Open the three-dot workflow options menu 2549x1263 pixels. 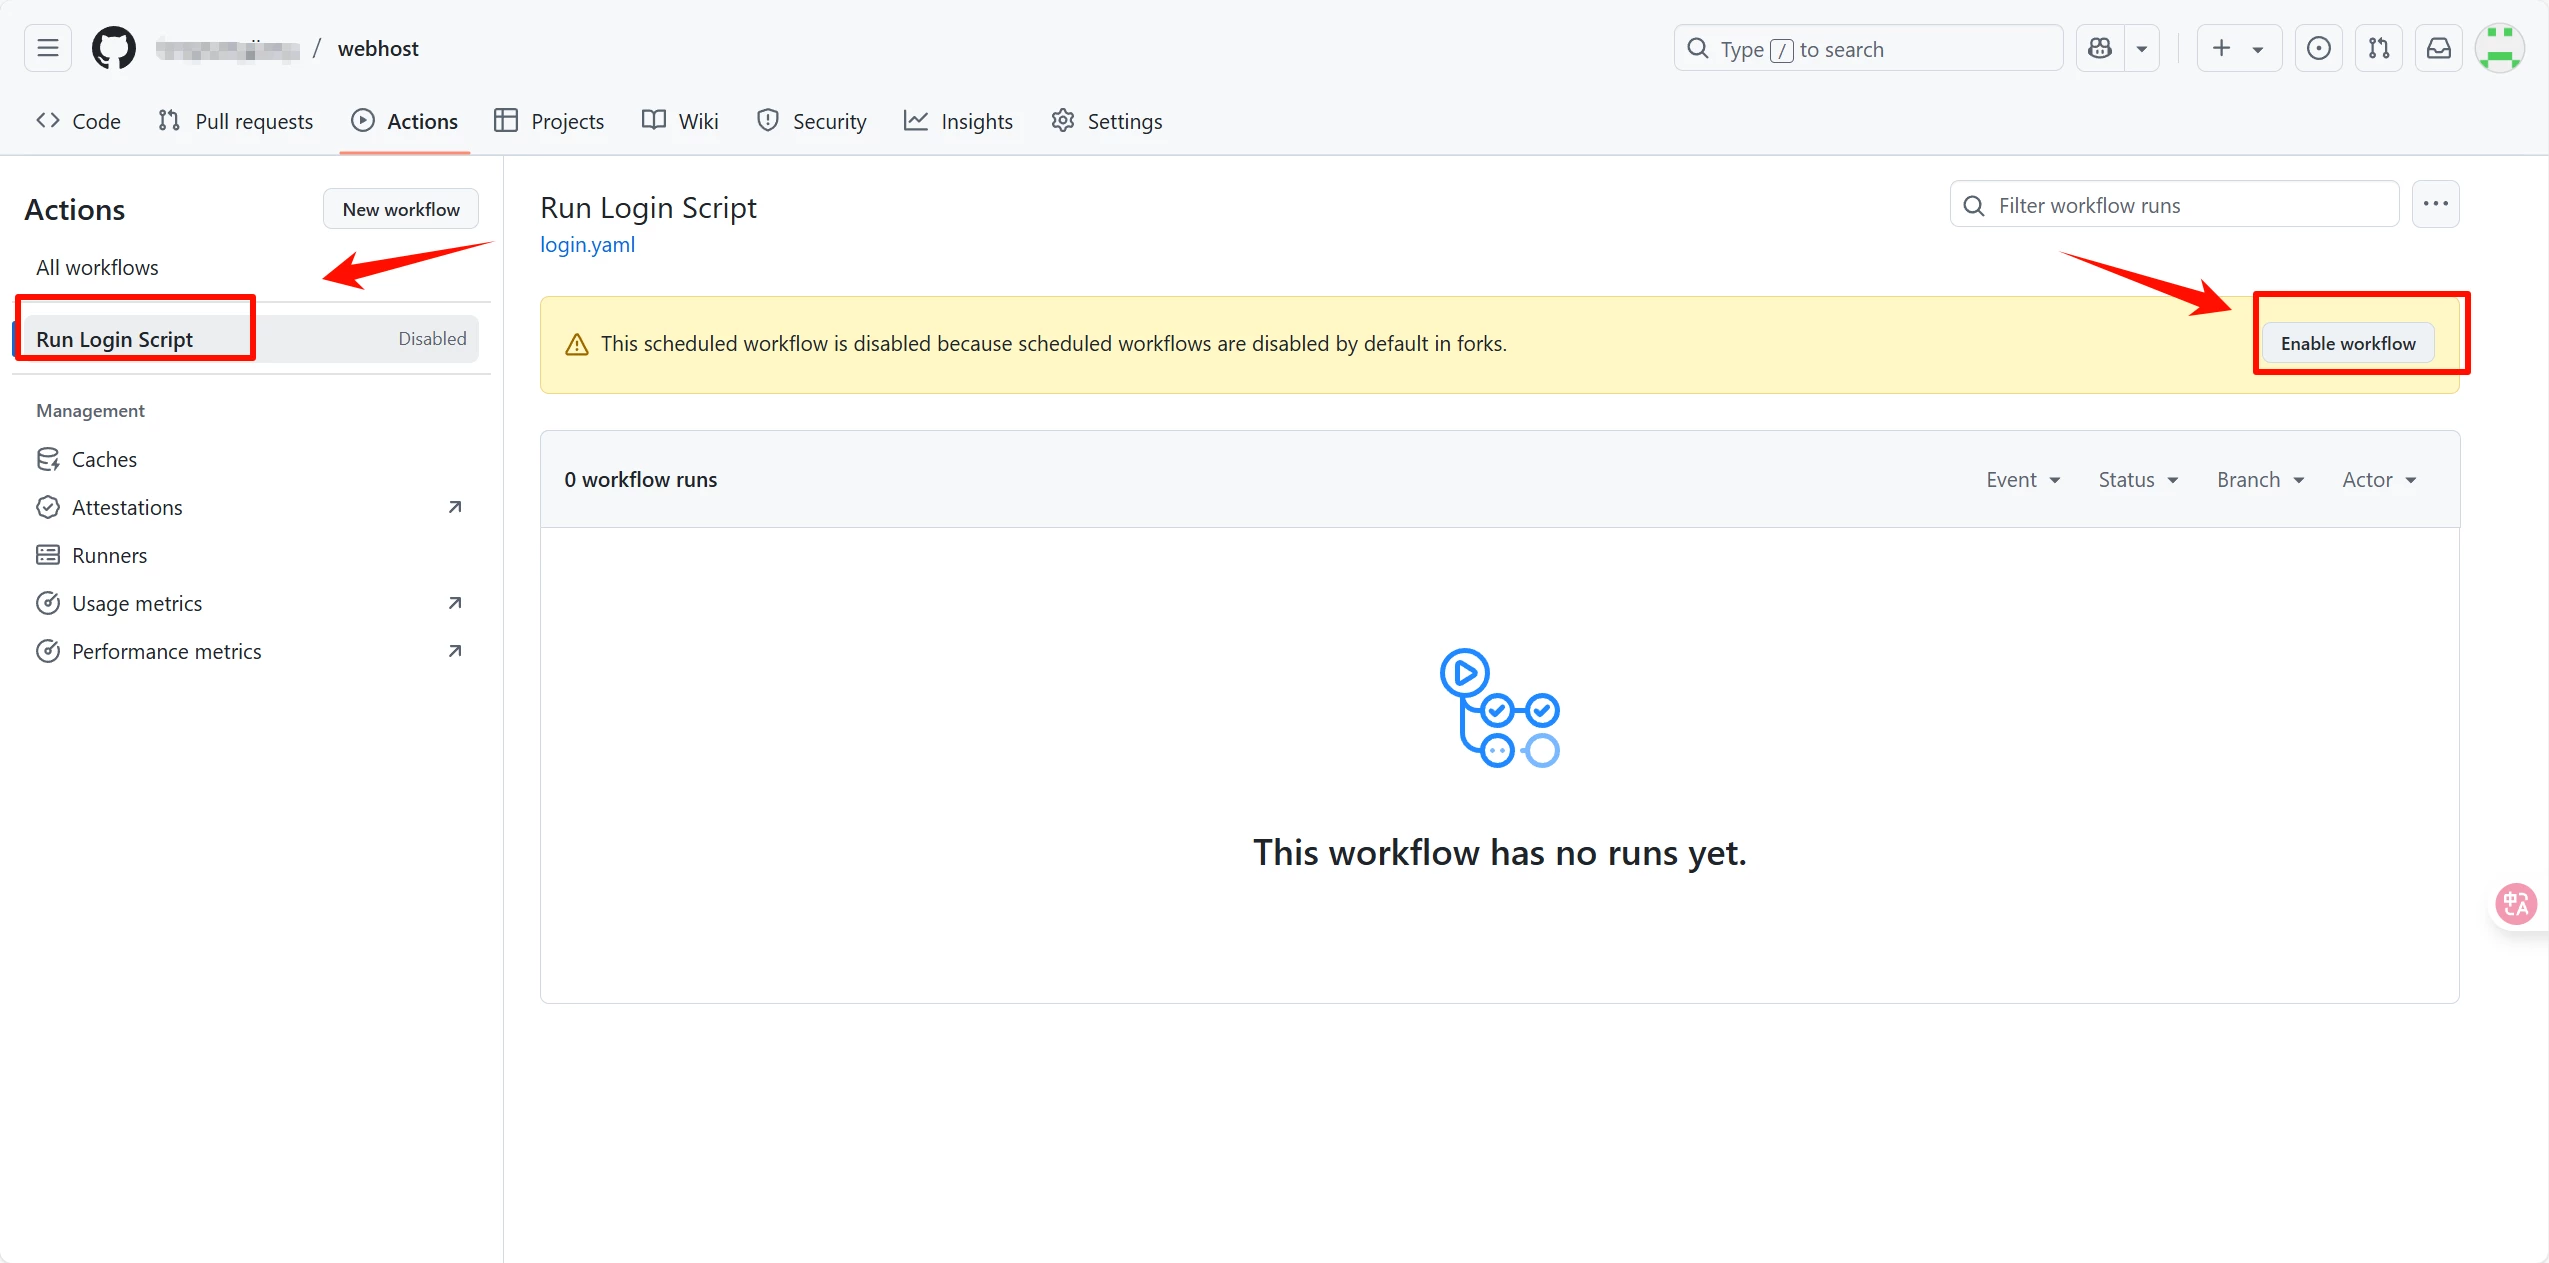click(2435, 204)
